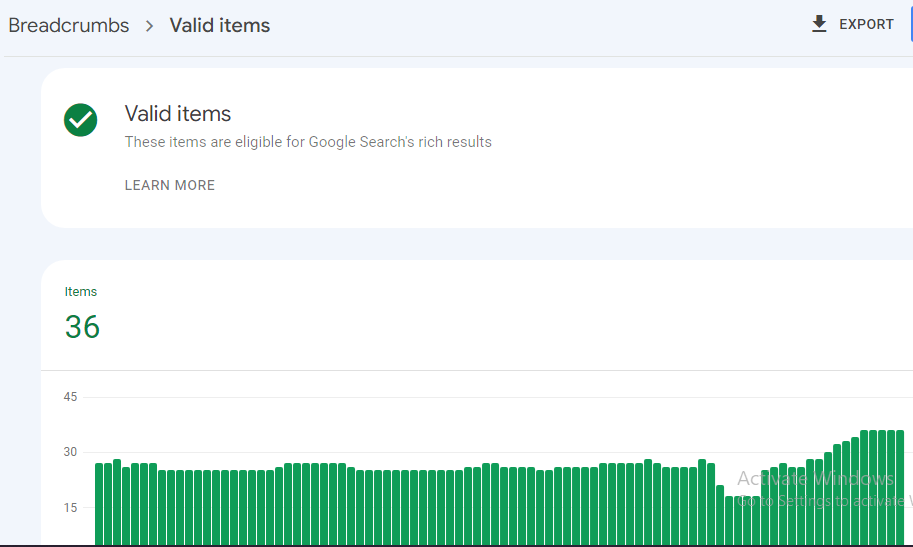Image resolution: width=913 pixels, height=547 pixels.
Task: Click the green checkmark valid status icon
Action: tap(80, 120)
